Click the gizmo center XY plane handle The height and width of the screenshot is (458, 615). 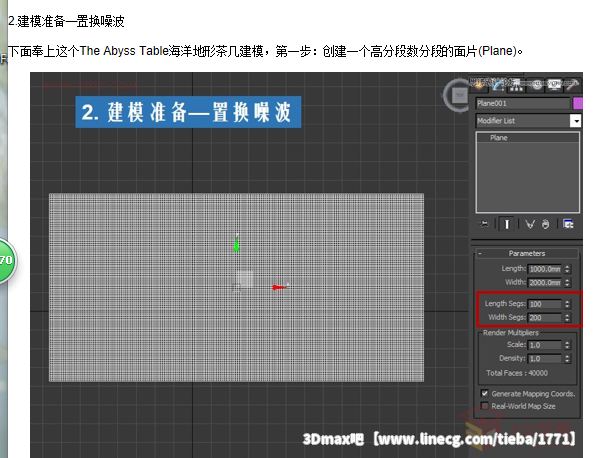244,280
